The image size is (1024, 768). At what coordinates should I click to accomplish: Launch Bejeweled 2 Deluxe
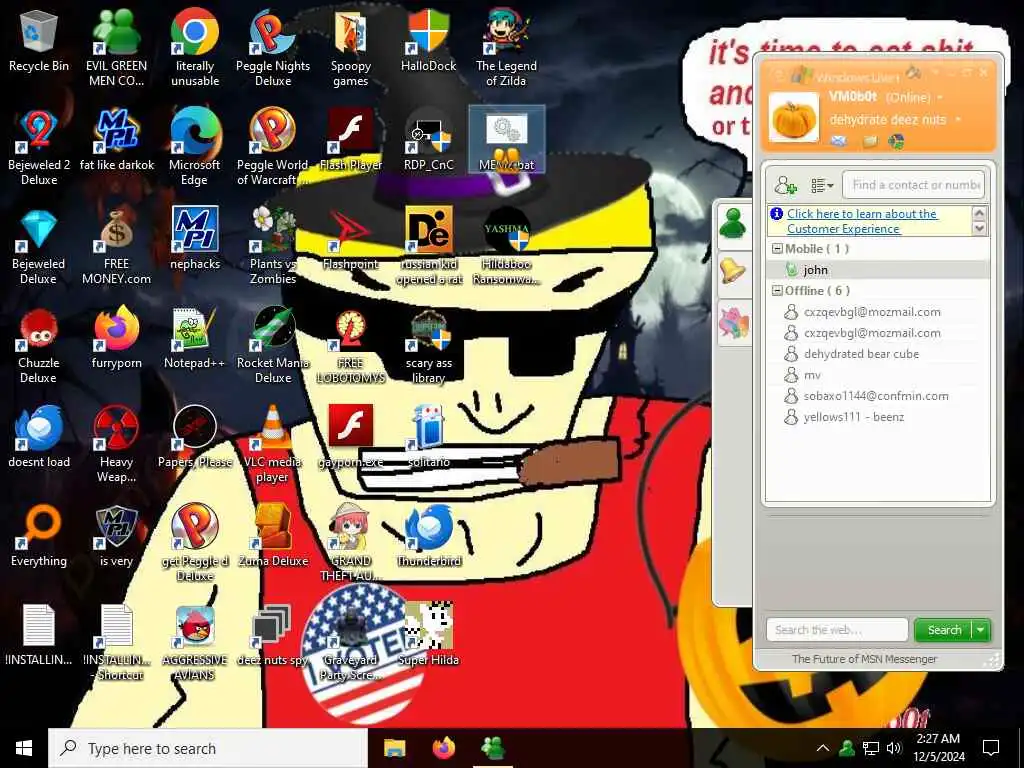coord(39,148)
